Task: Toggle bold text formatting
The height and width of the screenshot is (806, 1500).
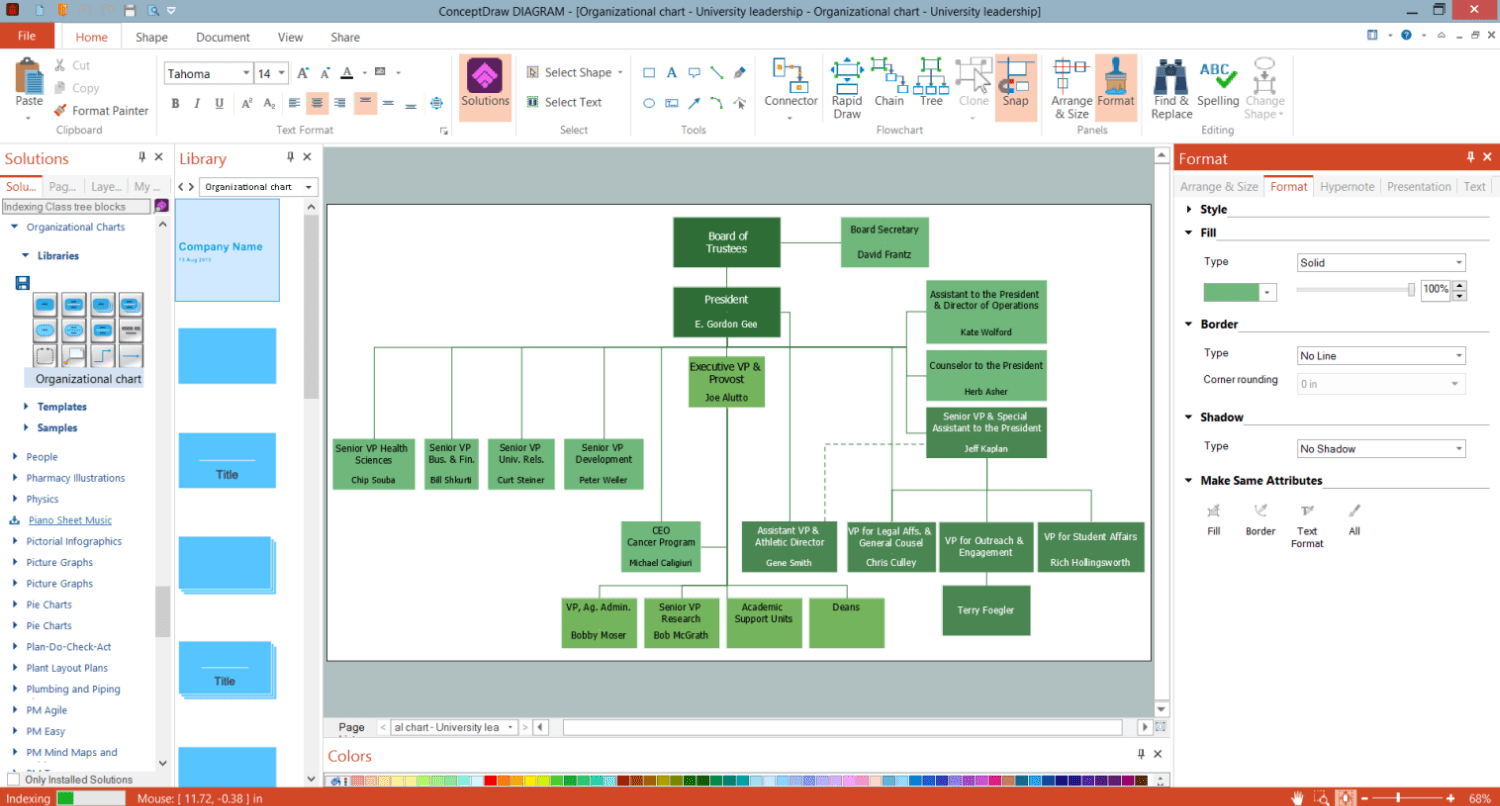Action: click(x=175, y=103)
